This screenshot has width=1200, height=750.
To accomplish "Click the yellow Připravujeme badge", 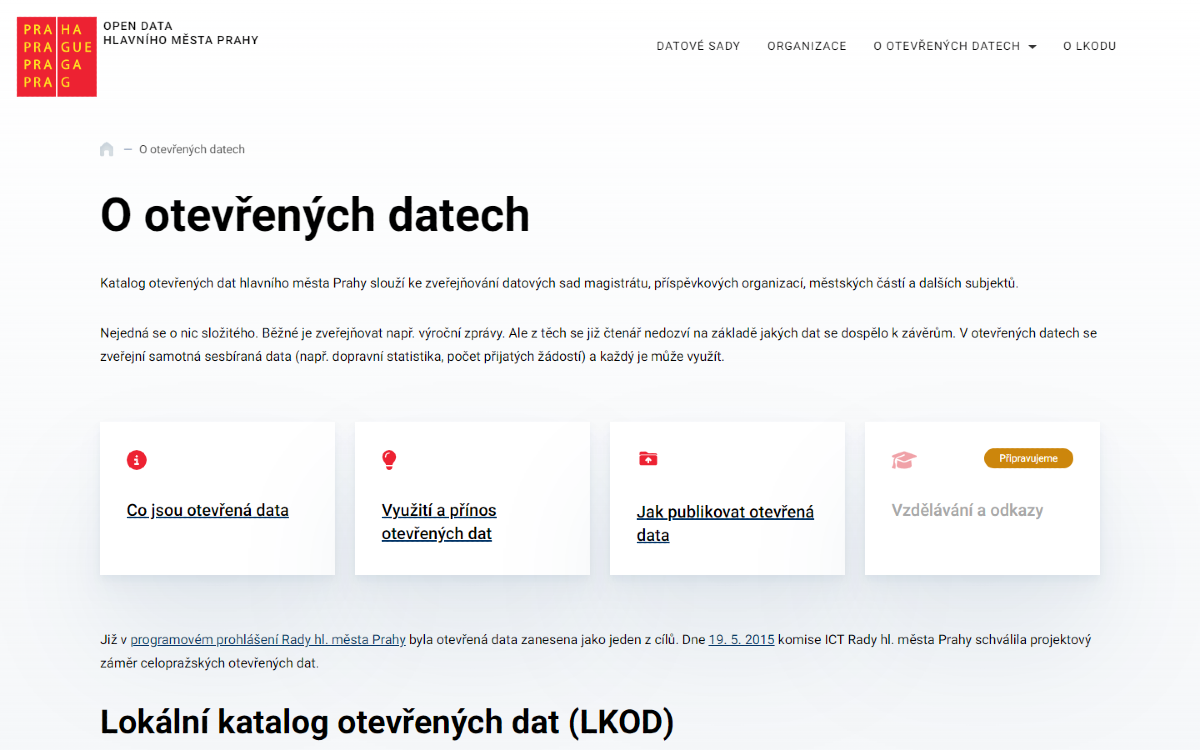I will point(1028,457).
